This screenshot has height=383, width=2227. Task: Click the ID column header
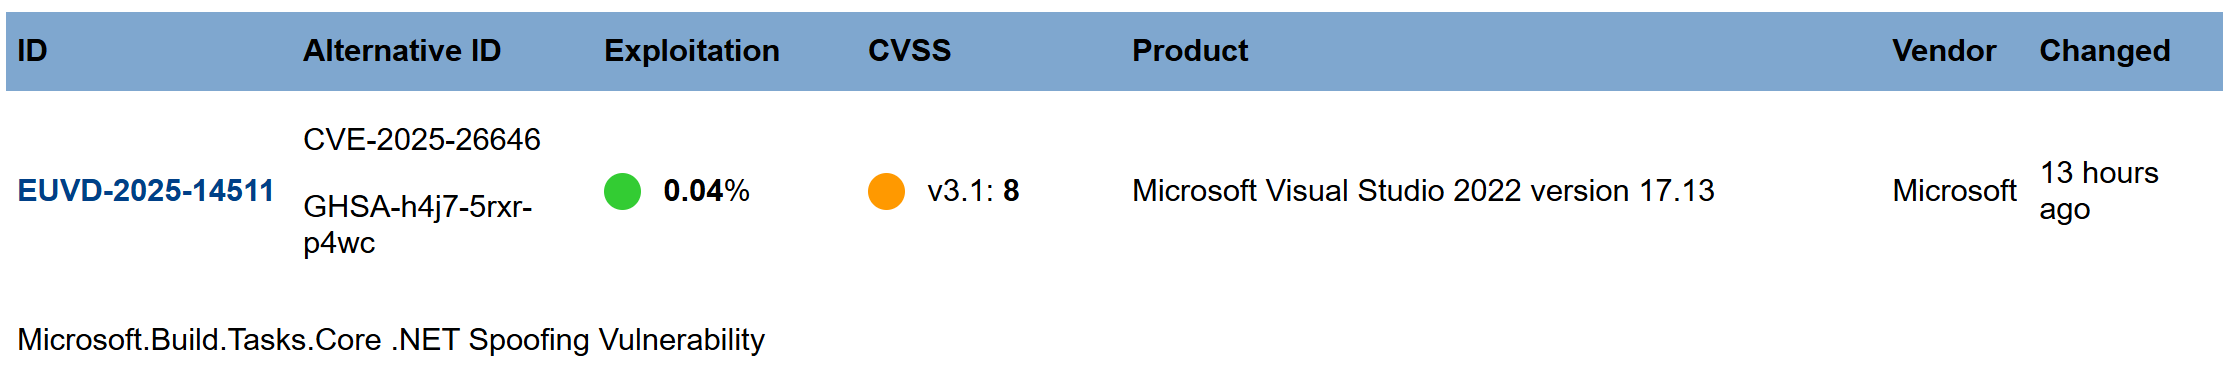[x=32, y=51]
